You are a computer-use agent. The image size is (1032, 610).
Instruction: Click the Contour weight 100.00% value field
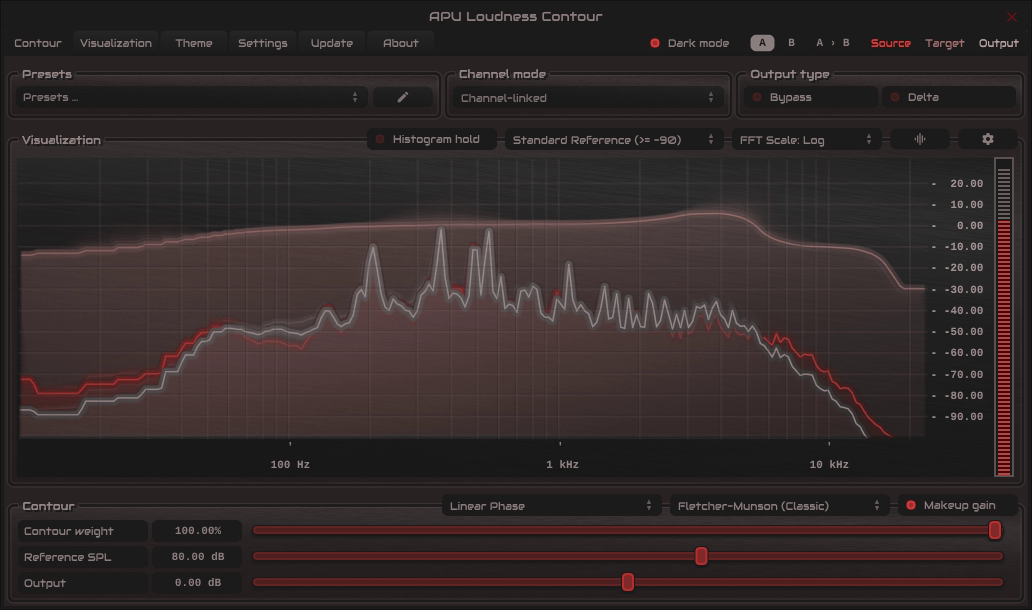coord(197,530)
